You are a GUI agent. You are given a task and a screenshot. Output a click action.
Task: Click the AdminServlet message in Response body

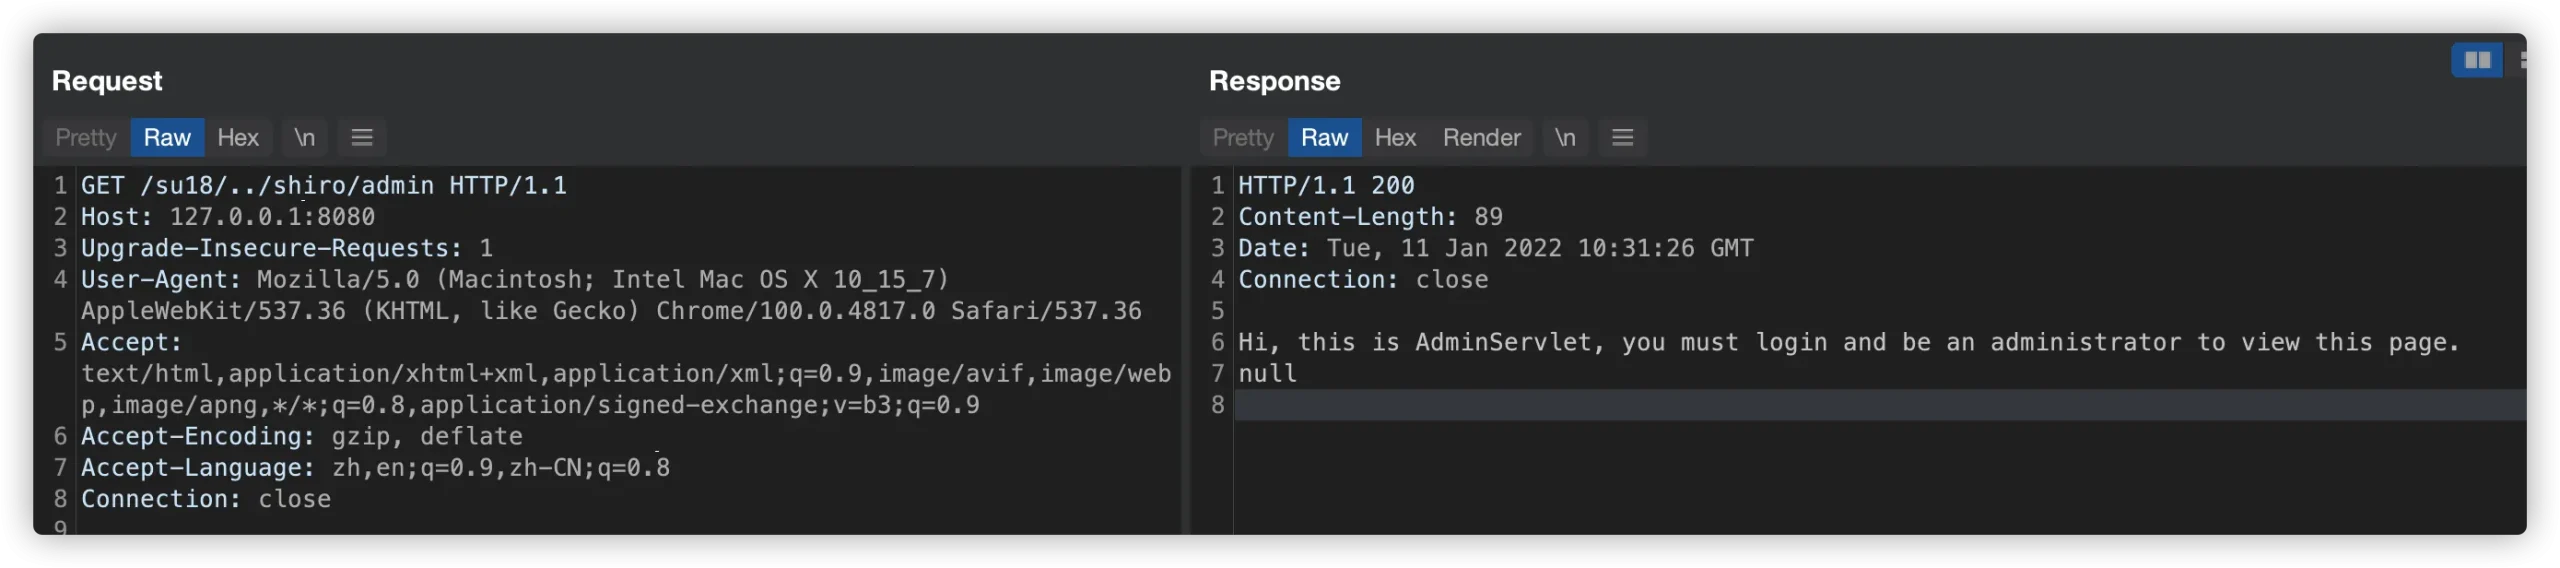1848,343
